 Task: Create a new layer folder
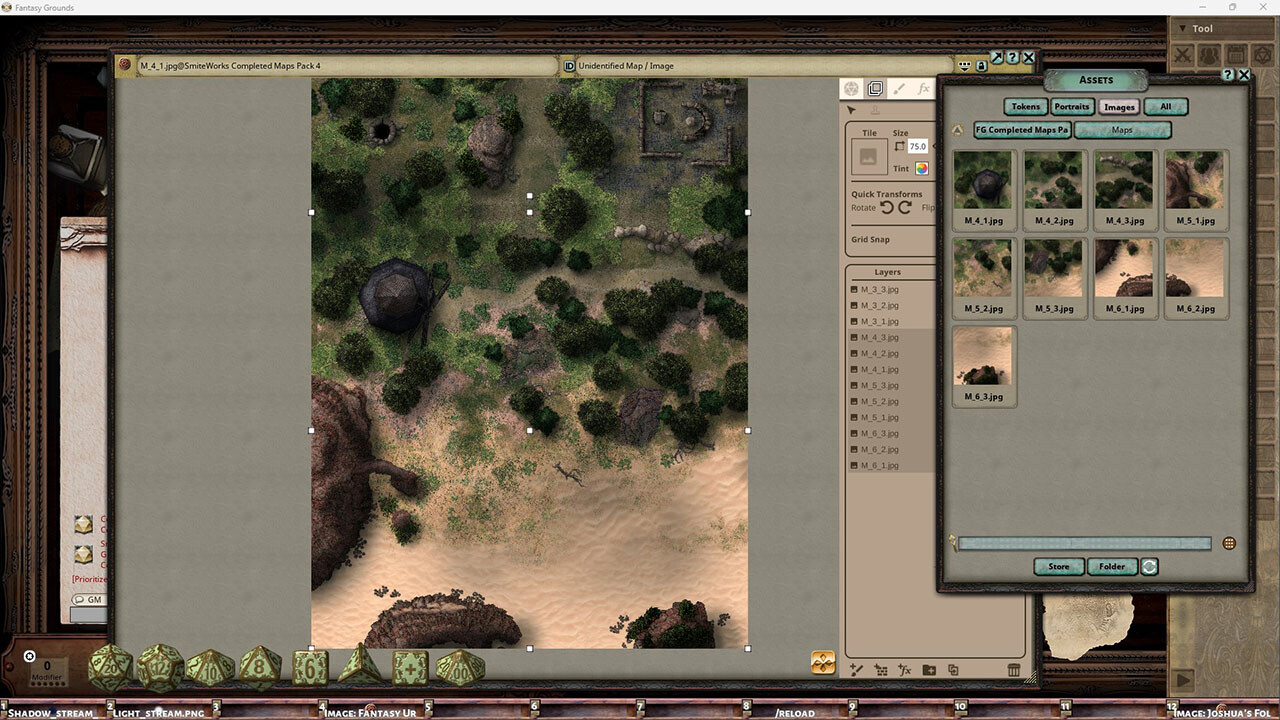[929, 670]
